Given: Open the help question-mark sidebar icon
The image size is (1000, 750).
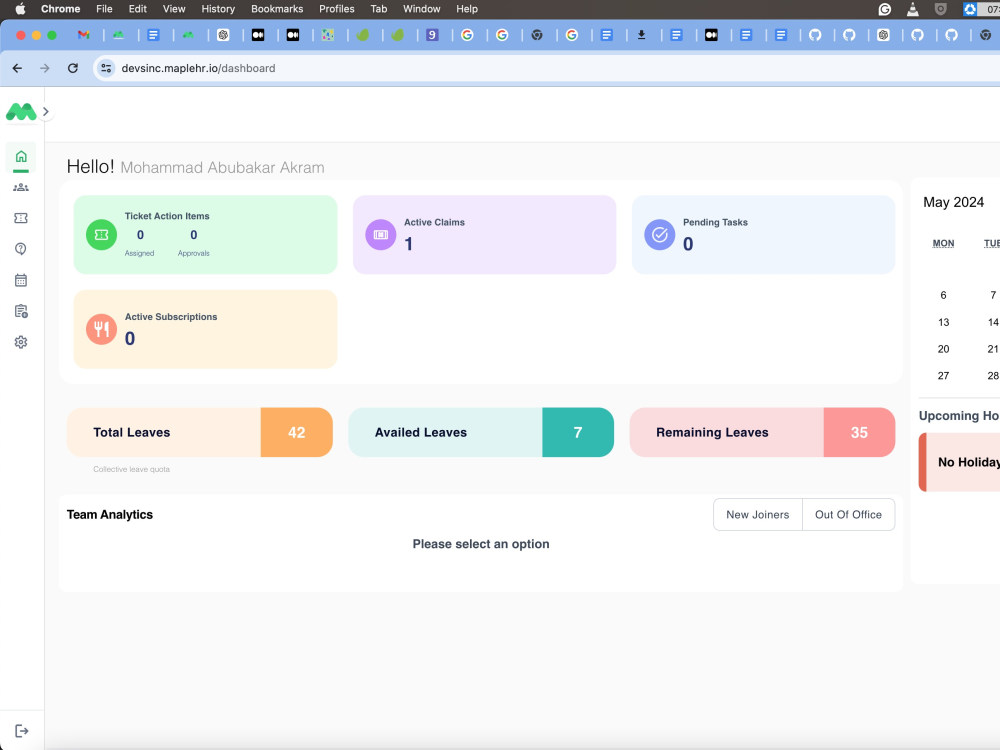Looking at the screenshot, I should point(21,249).
